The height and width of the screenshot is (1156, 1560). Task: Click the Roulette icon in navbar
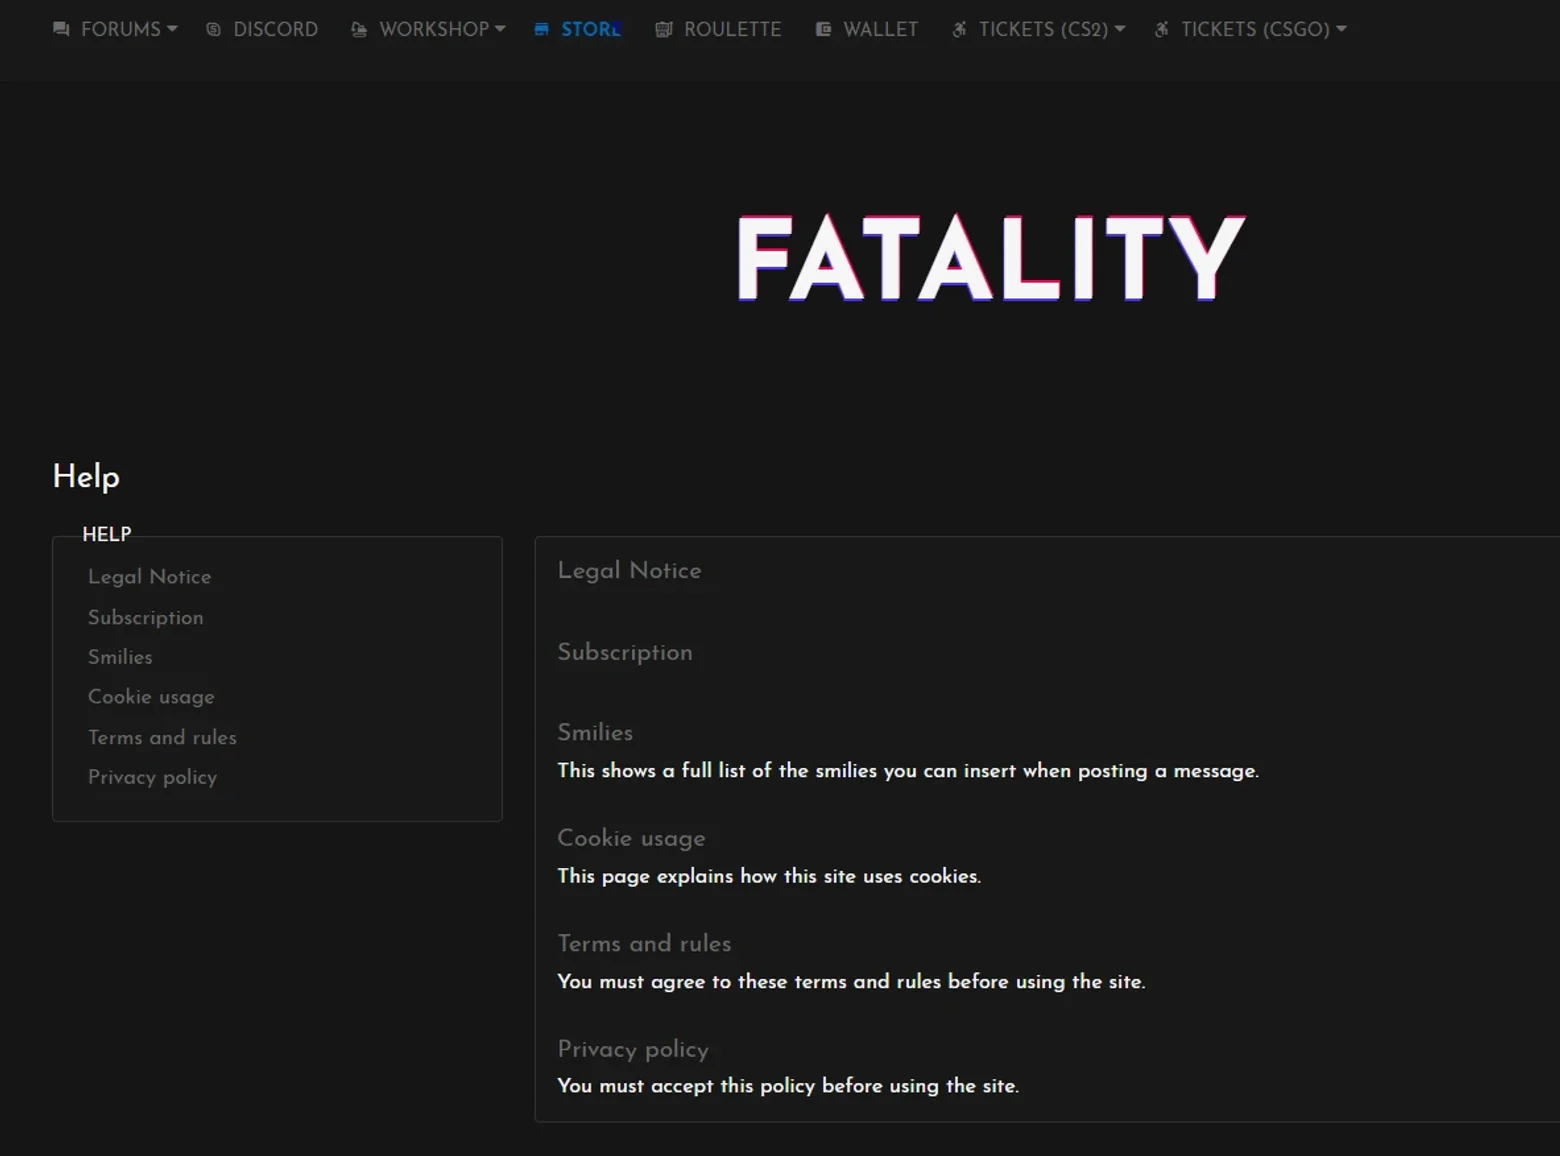coord(663,30)
